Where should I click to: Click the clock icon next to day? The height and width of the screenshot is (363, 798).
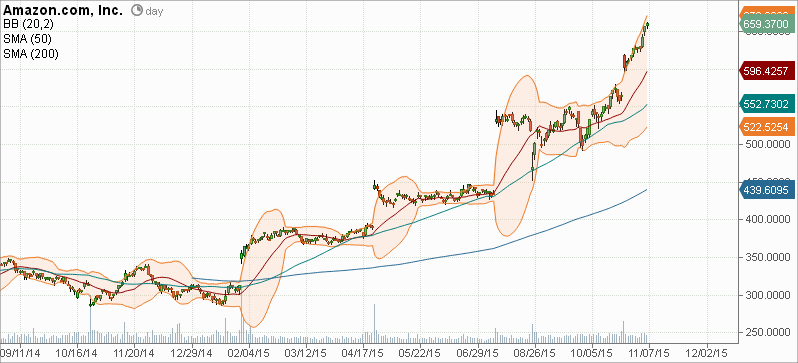(x=136, y=10)
